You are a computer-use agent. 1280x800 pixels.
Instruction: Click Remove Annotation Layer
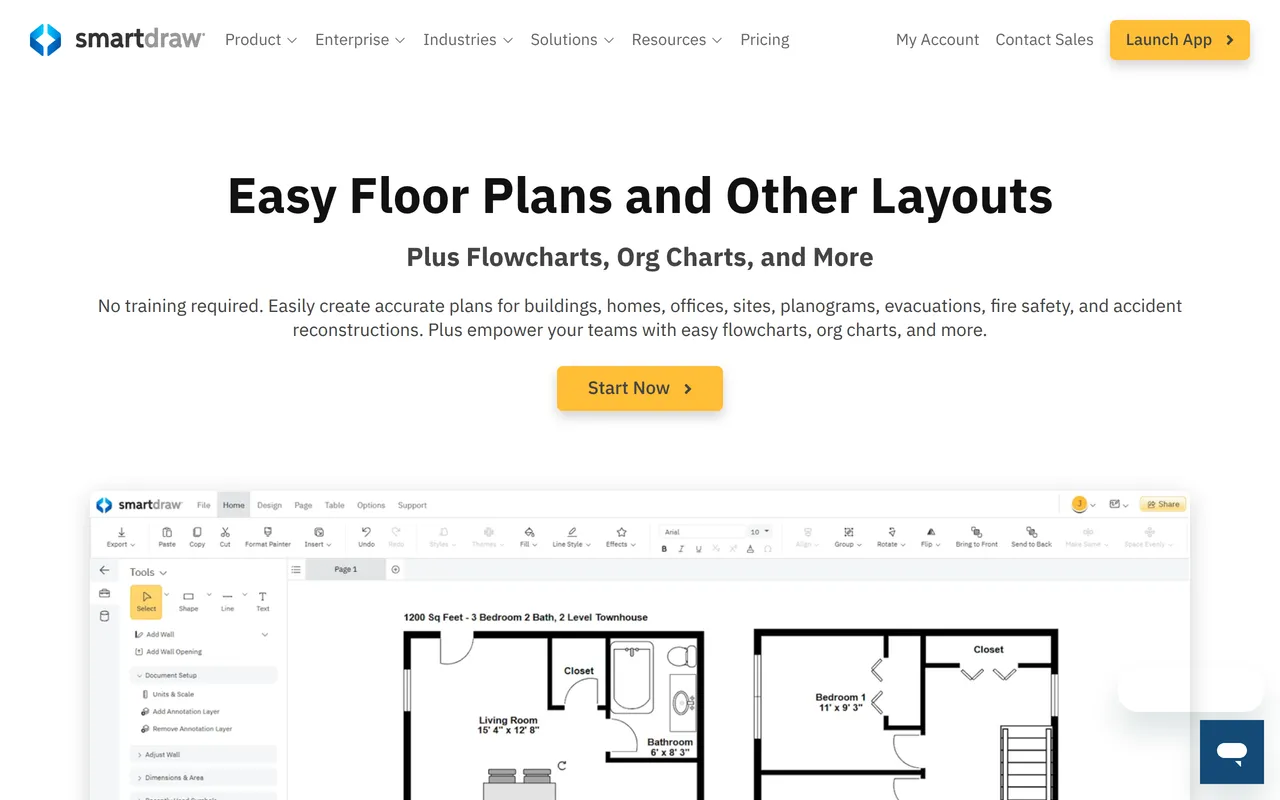pos(186,729)
